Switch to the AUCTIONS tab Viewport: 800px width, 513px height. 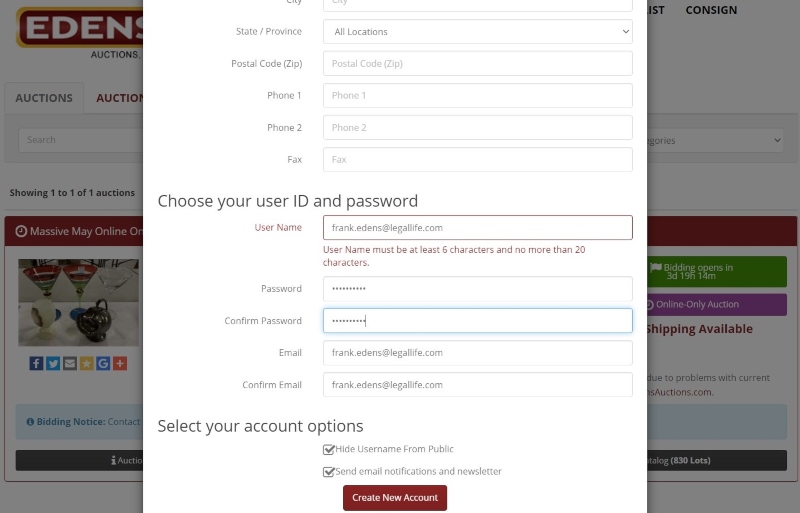[44, 98]
